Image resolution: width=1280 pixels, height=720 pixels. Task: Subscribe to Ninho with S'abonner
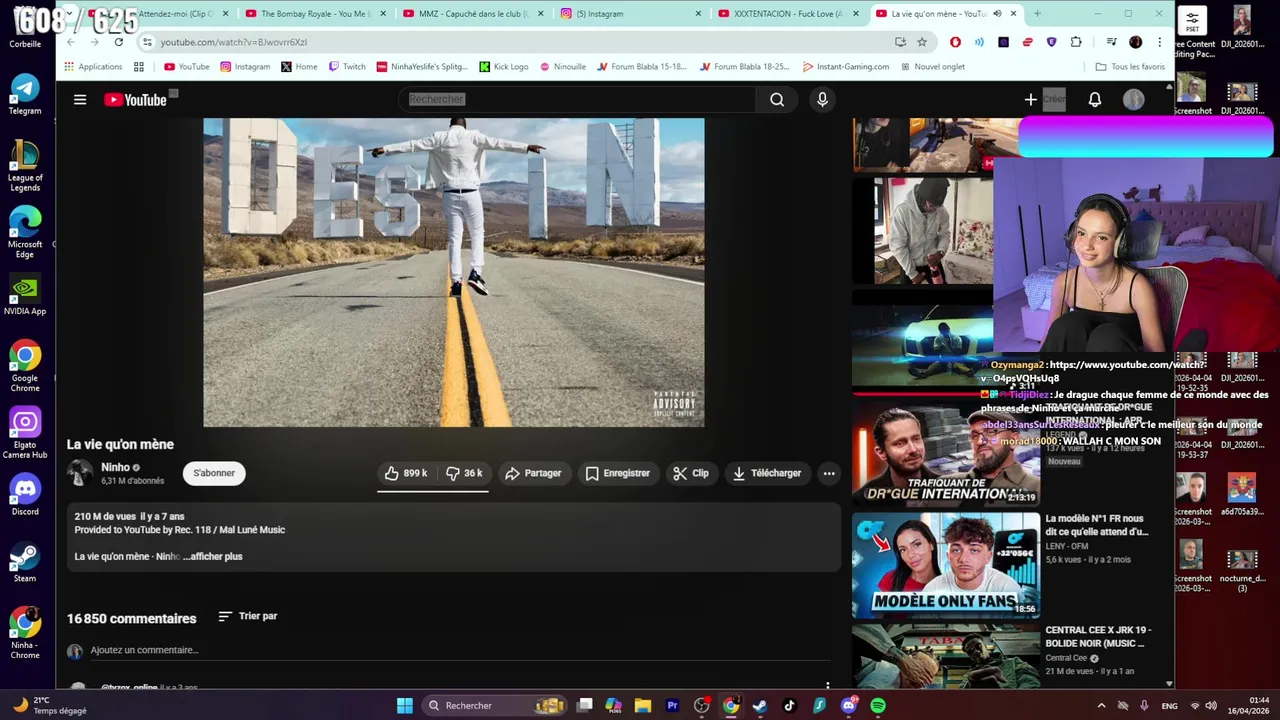point(214,473)
